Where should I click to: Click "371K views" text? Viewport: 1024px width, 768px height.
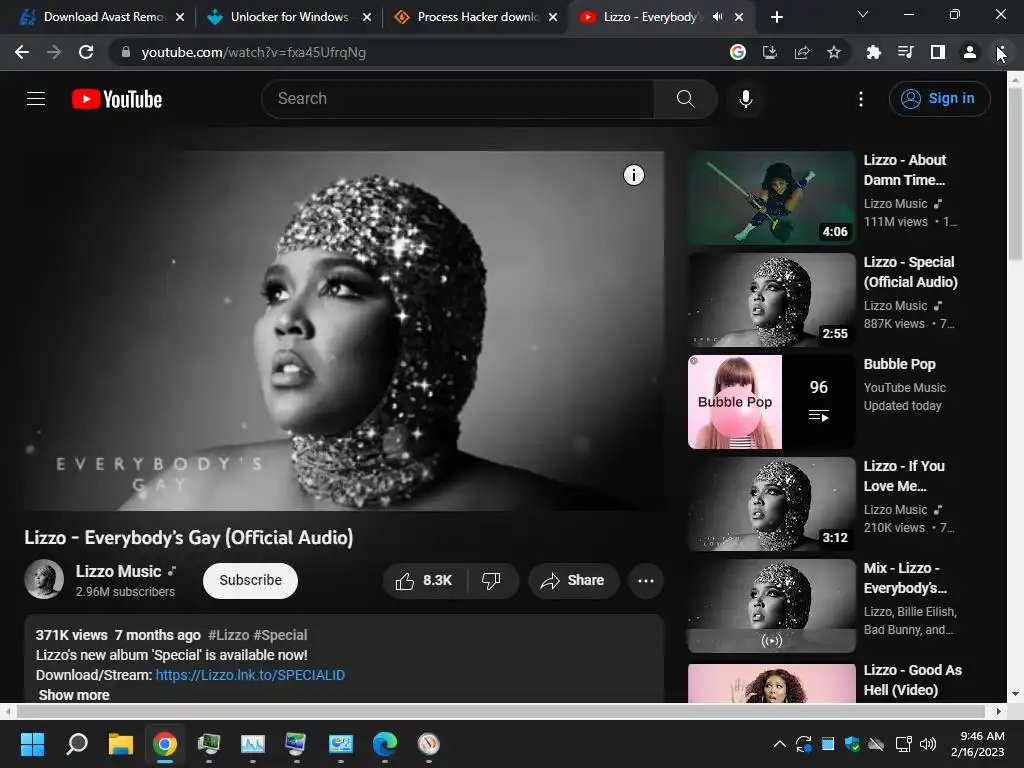(x=71, y=635)
